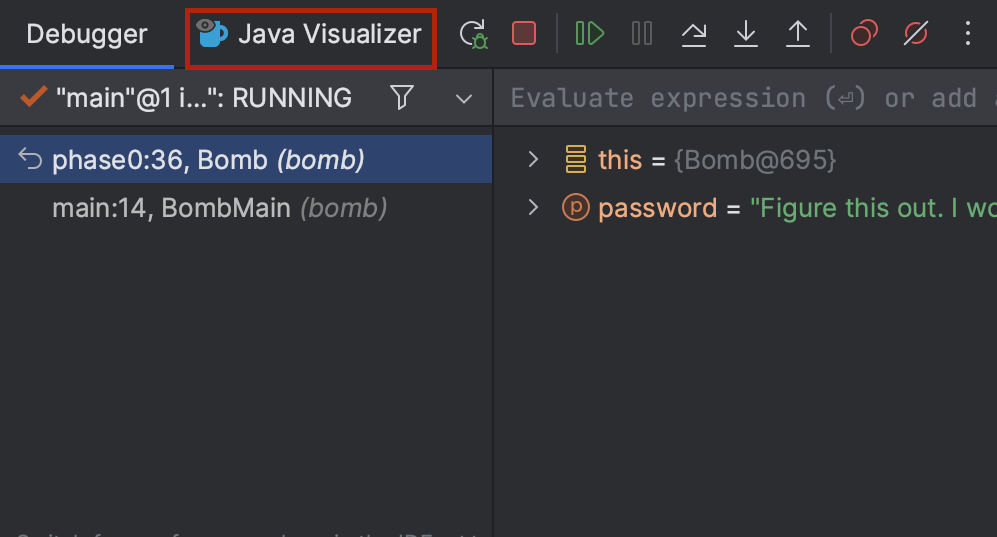Screen dimensions: 997x537
Task: Expand the password variable node
Action: pos(533,208)
